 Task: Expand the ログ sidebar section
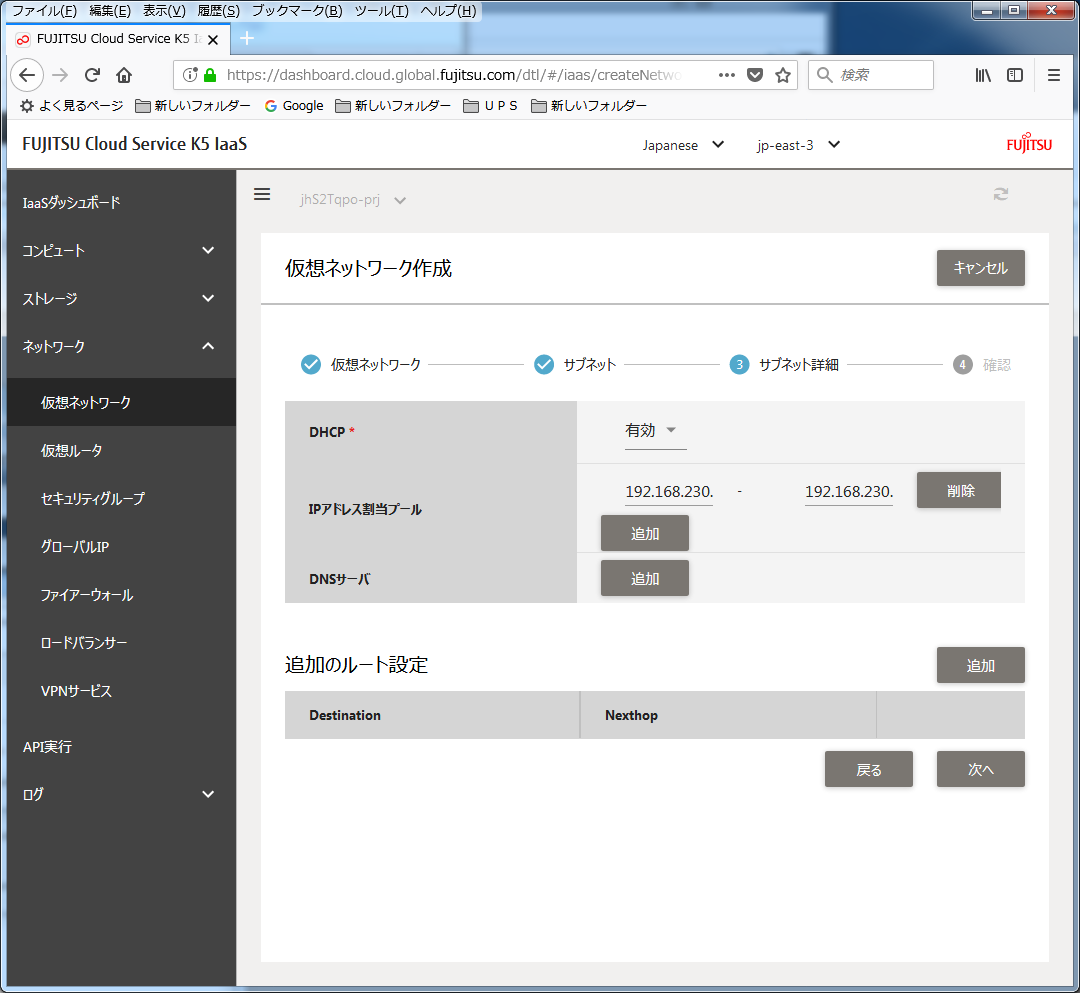pos(121,794)
